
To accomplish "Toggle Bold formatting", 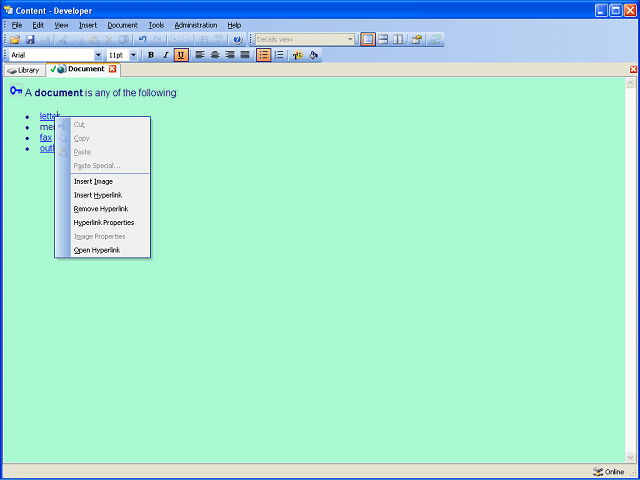I will coord(151,55).
